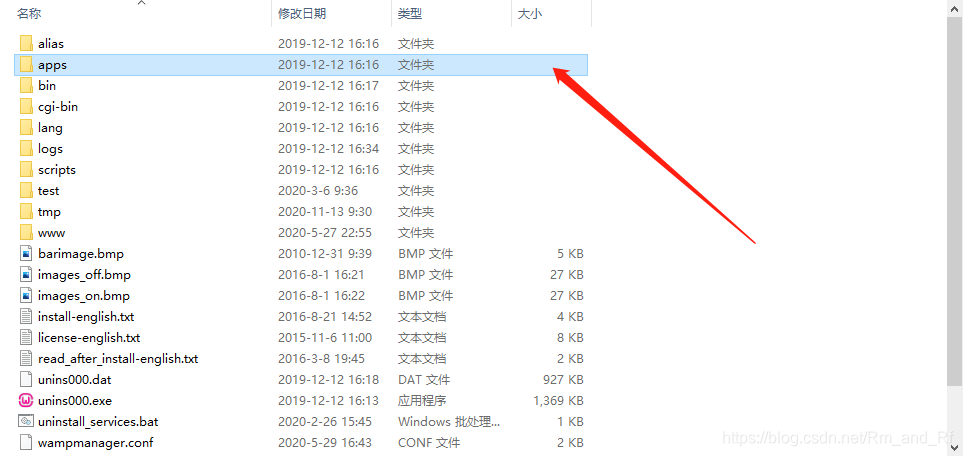This screenshot has width=963, height=456.
Task: Click the license-english.txt document icon
Action: tap(26, 337)
